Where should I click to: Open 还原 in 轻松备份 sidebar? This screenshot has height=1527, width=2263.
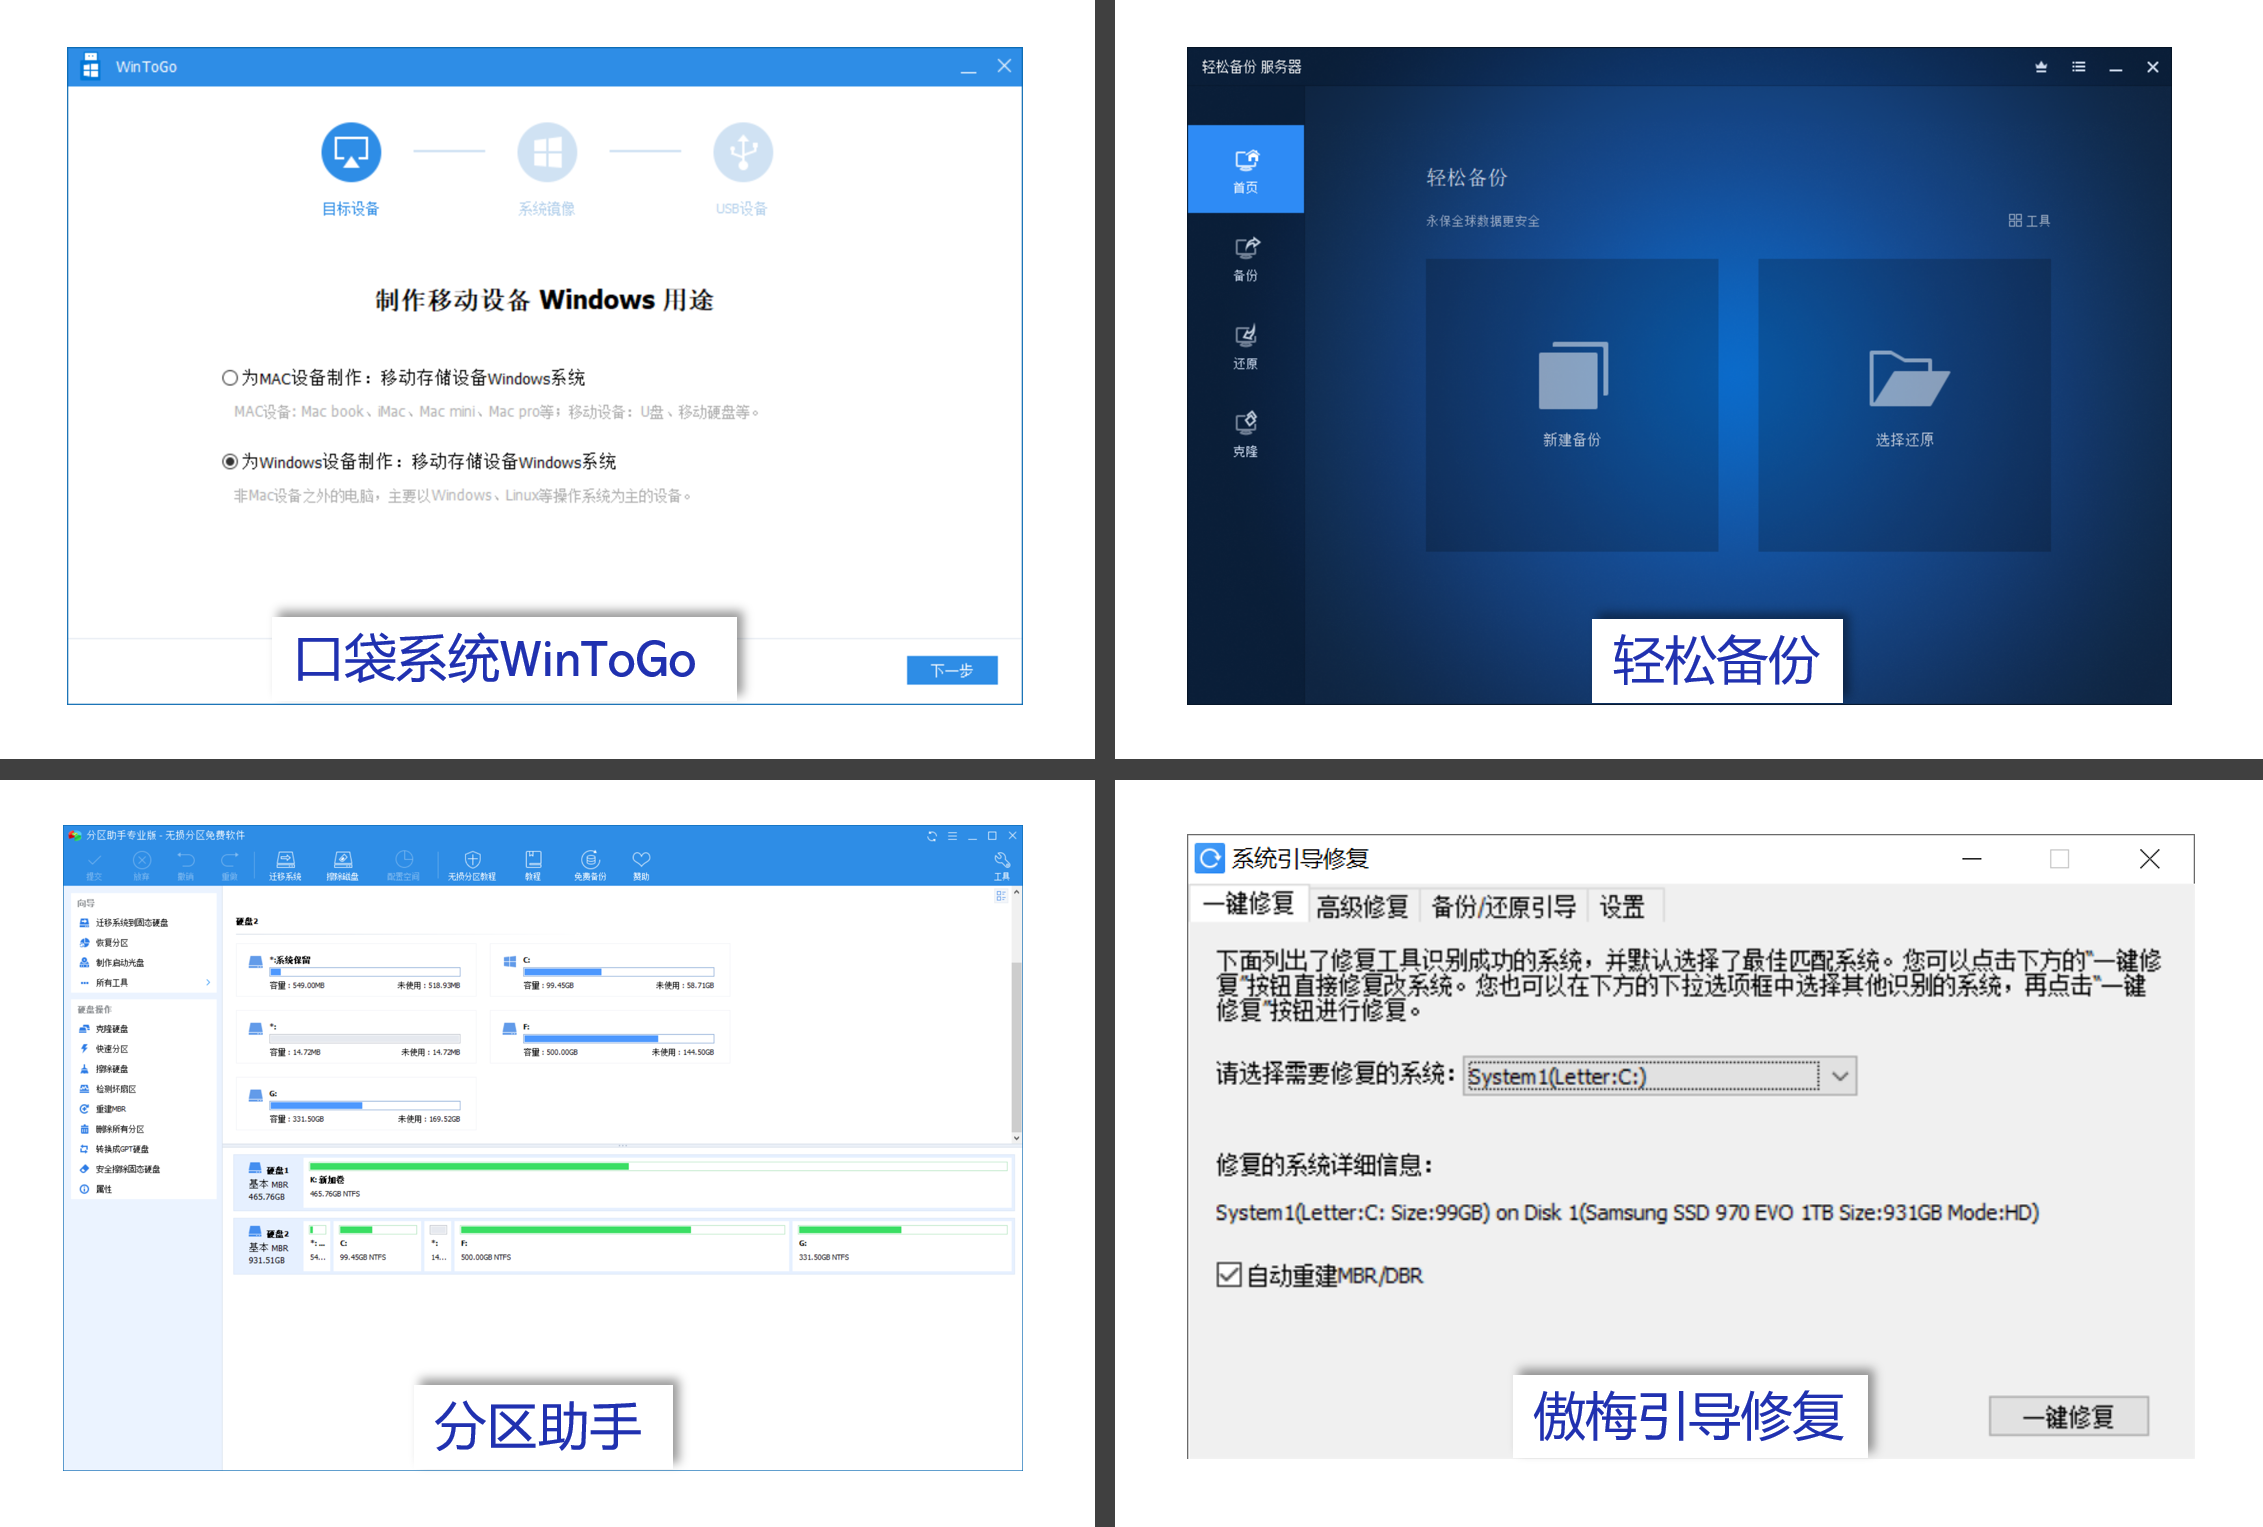click(1246, 346)
